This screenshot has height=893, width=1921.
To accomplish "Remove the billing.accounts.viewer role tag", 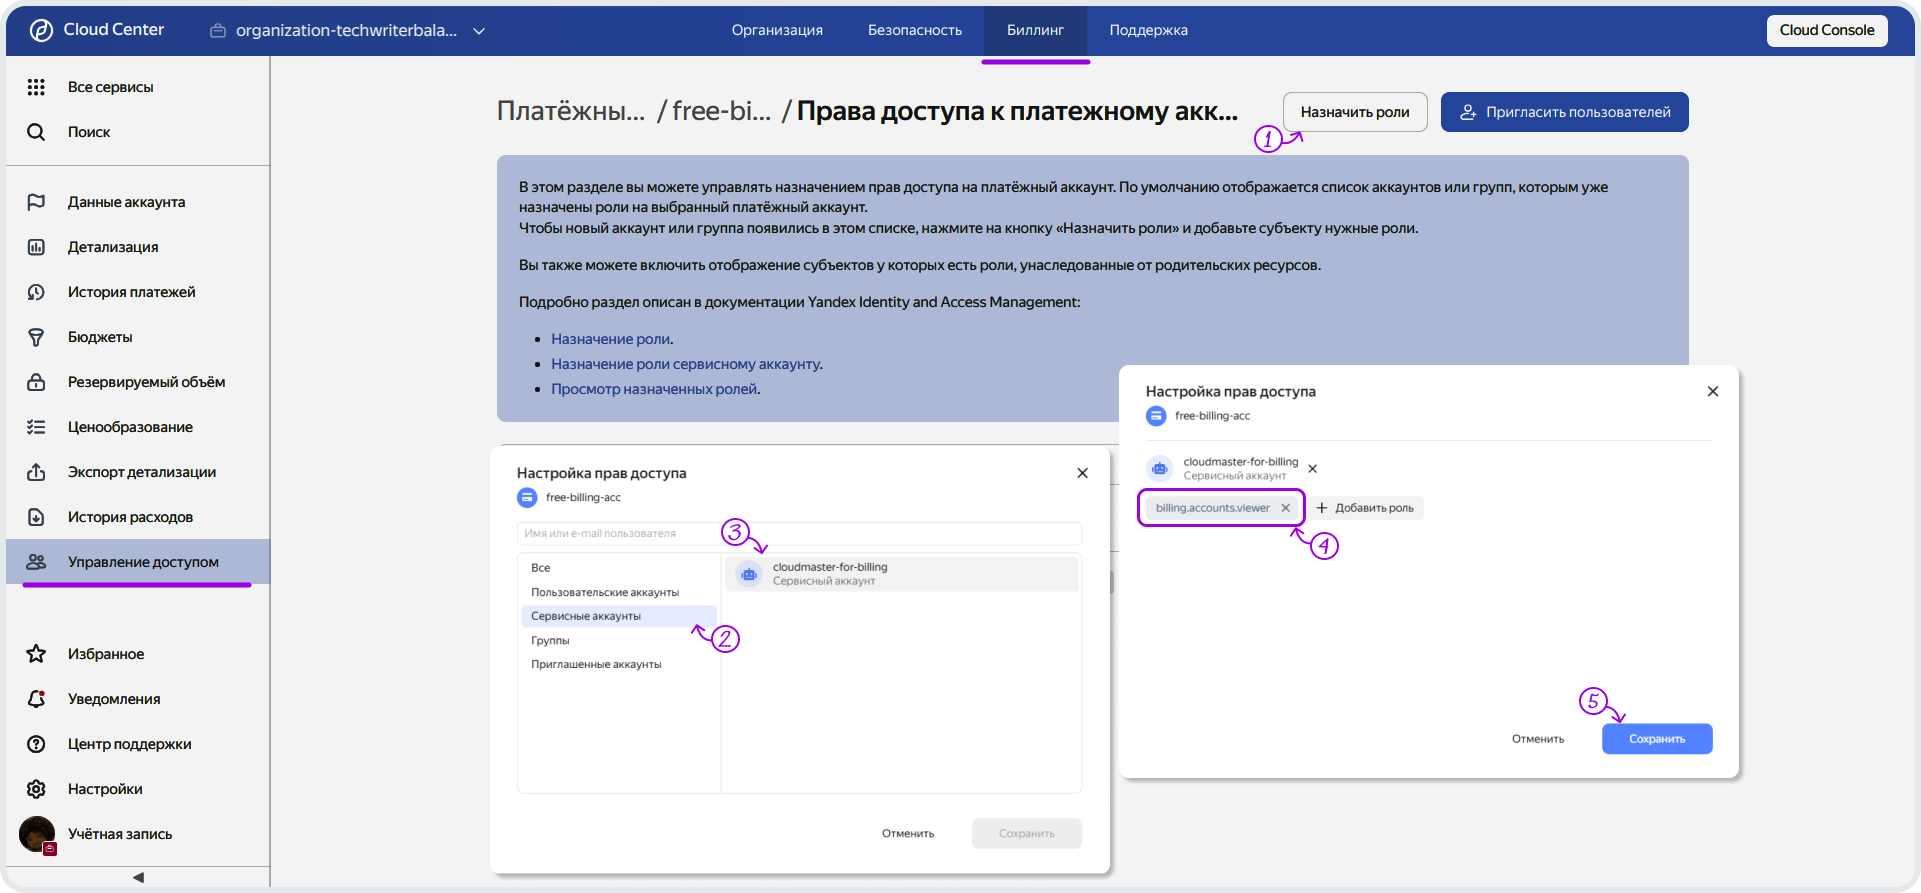I will (1286, 508).
